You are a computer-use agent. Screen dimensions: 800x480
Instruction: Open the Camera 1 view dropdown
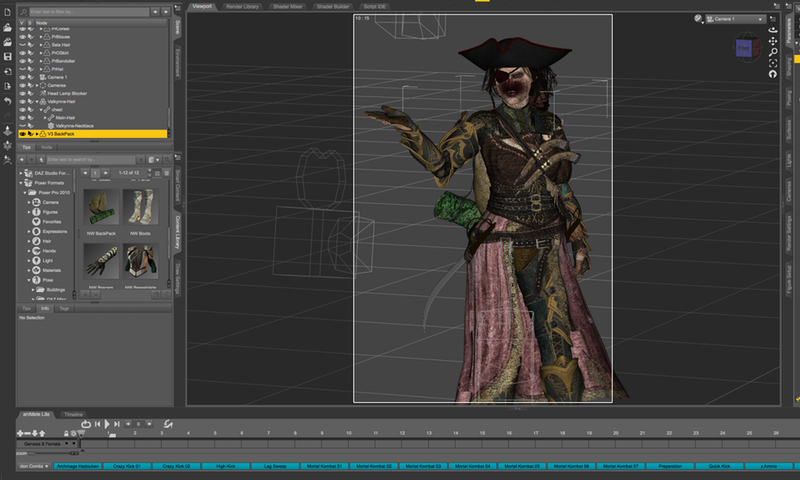(x=735, y=19)
